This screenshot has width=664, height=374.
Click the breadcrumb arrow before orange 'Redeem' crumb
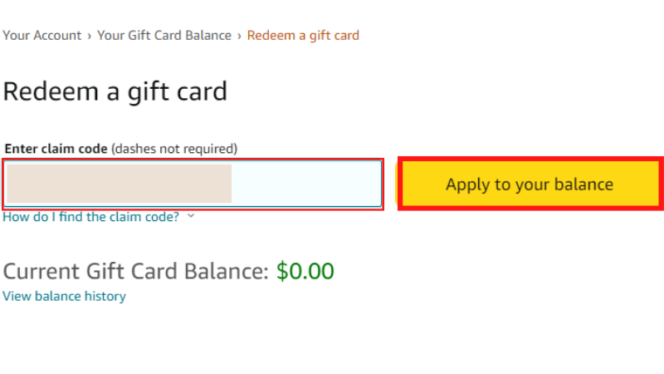239,36
